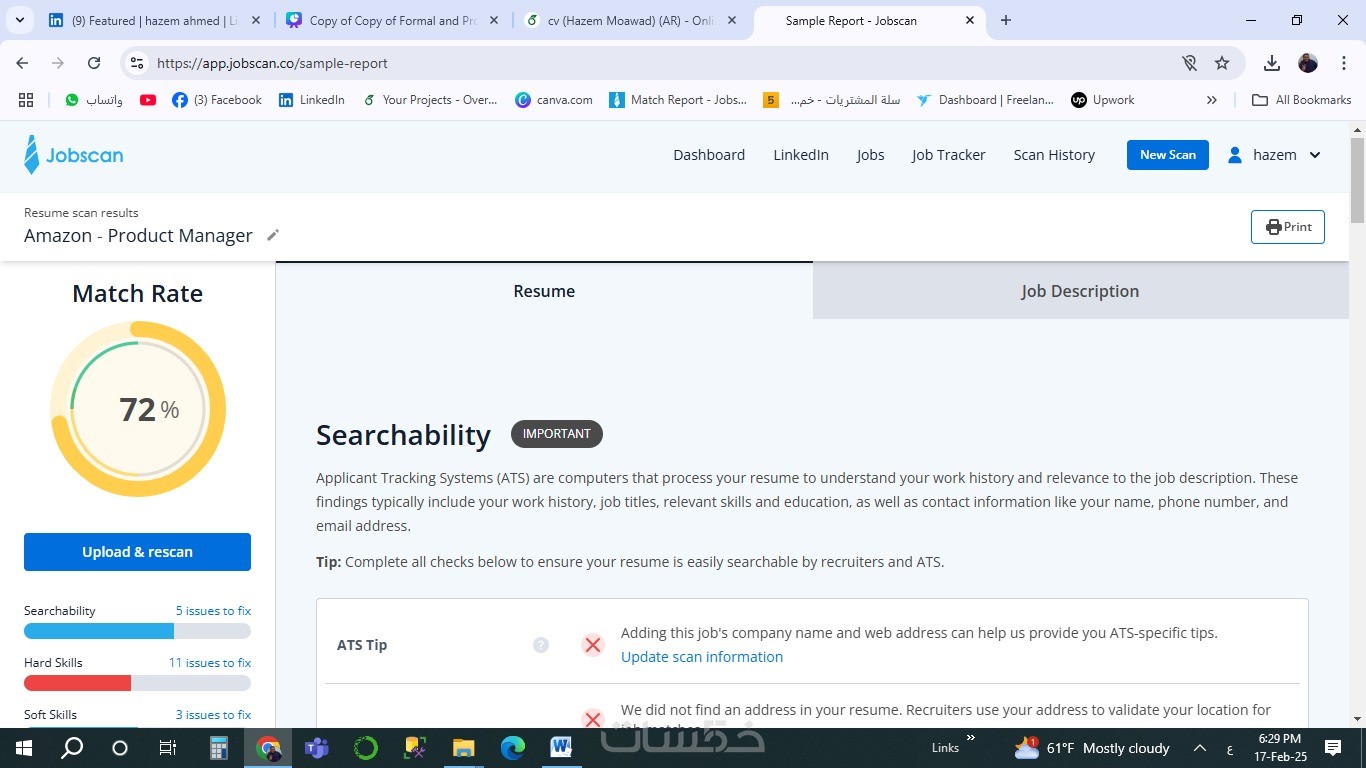Bookmark this page with the star icon
The image size is (1366, 768).
(x=1222, y=63)
